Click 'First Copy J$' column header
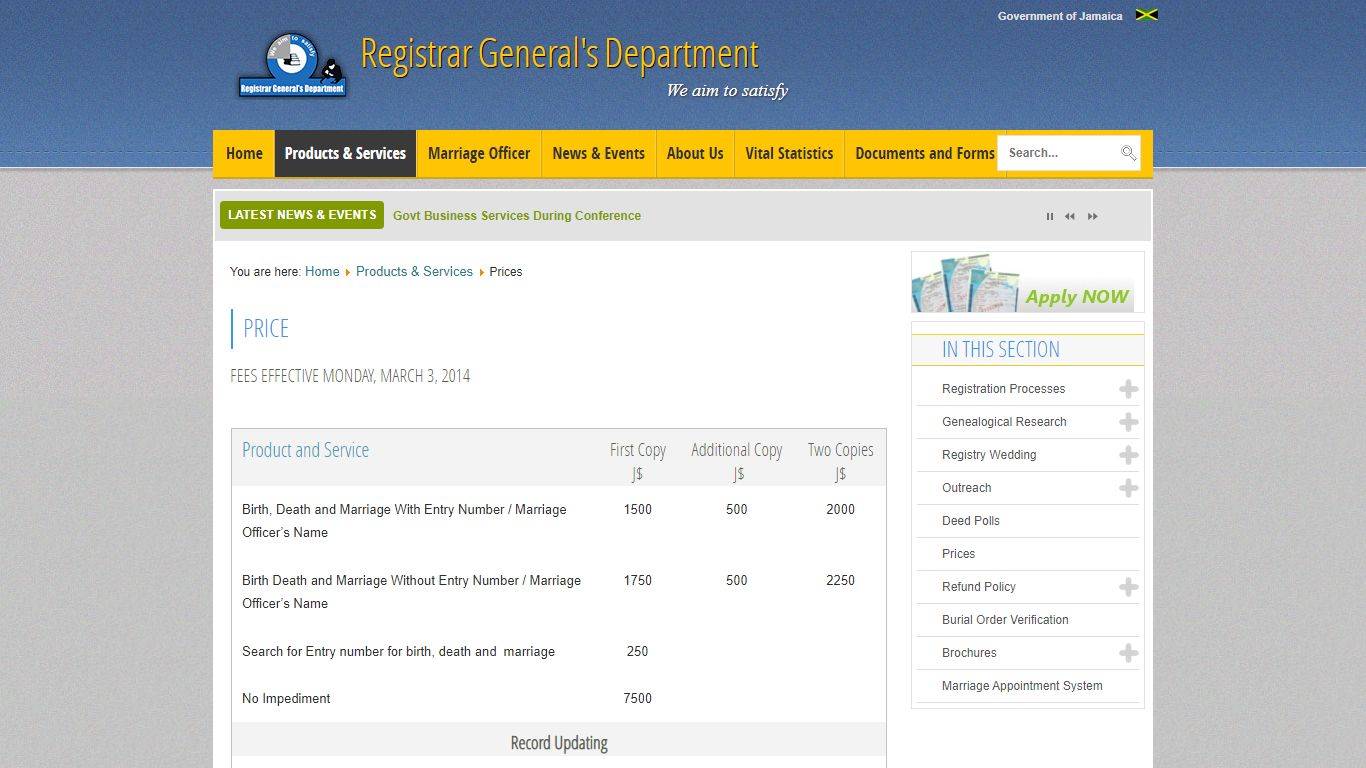Screen dimensions: 1366x768 (x=638, y=461)
